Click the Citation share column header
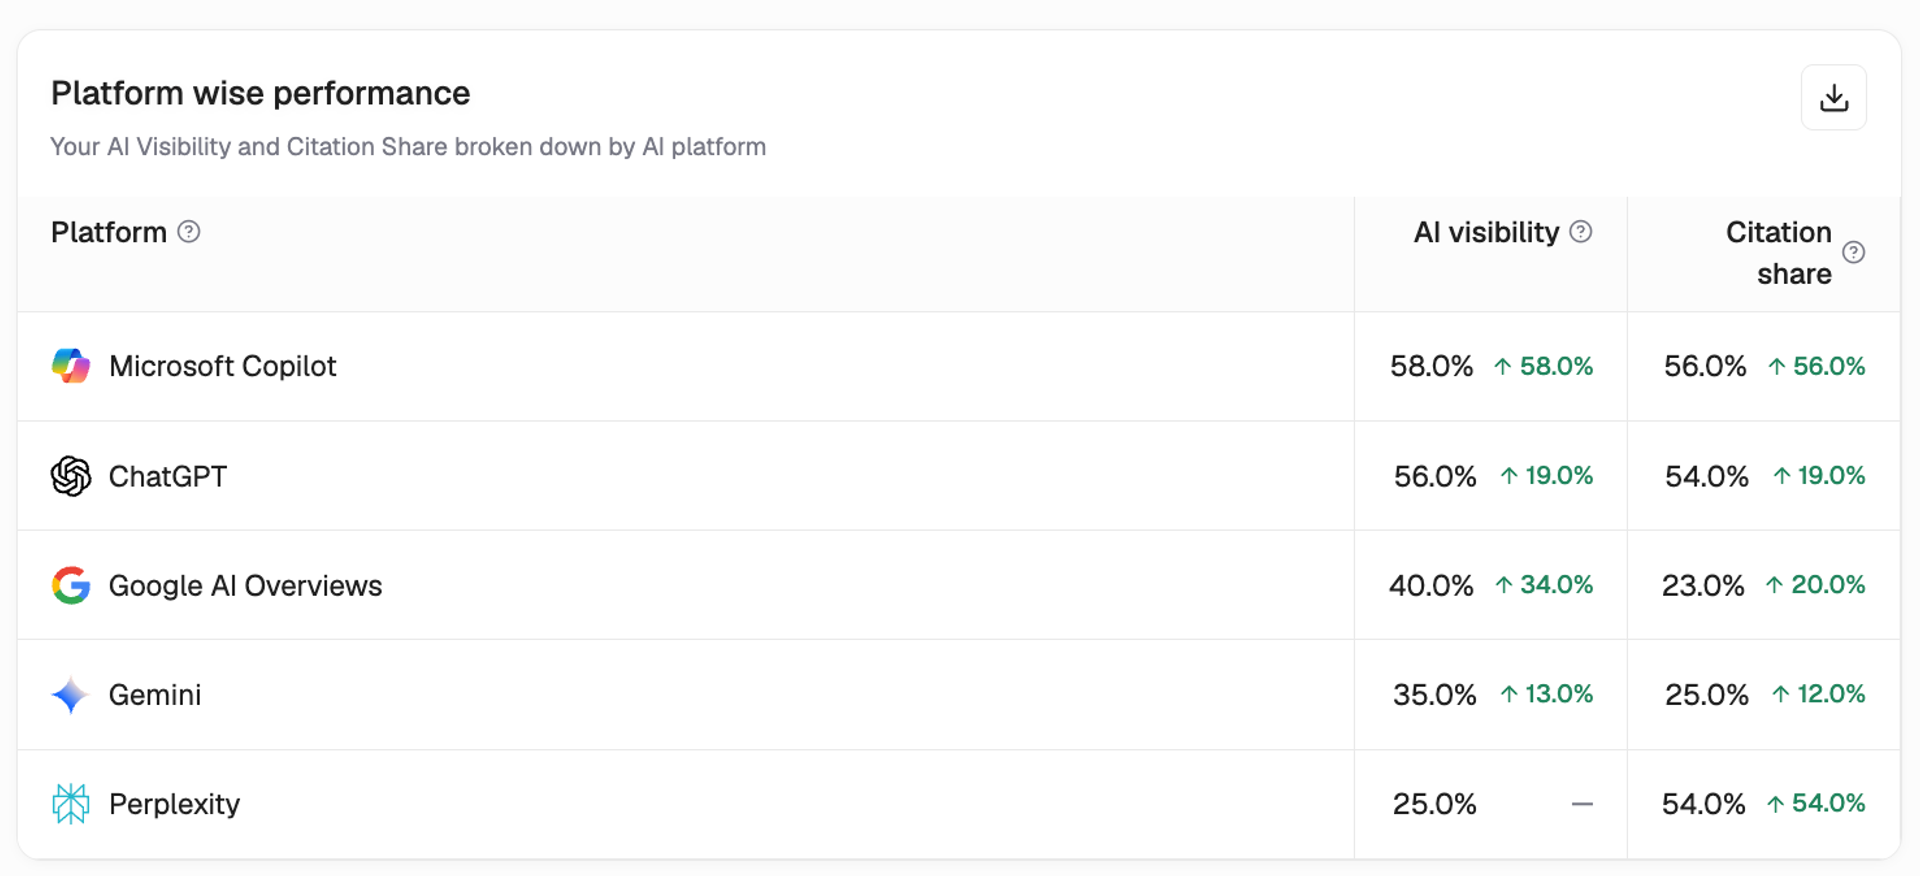This screenshot has height=876, width=1920. click(1779, 253)
